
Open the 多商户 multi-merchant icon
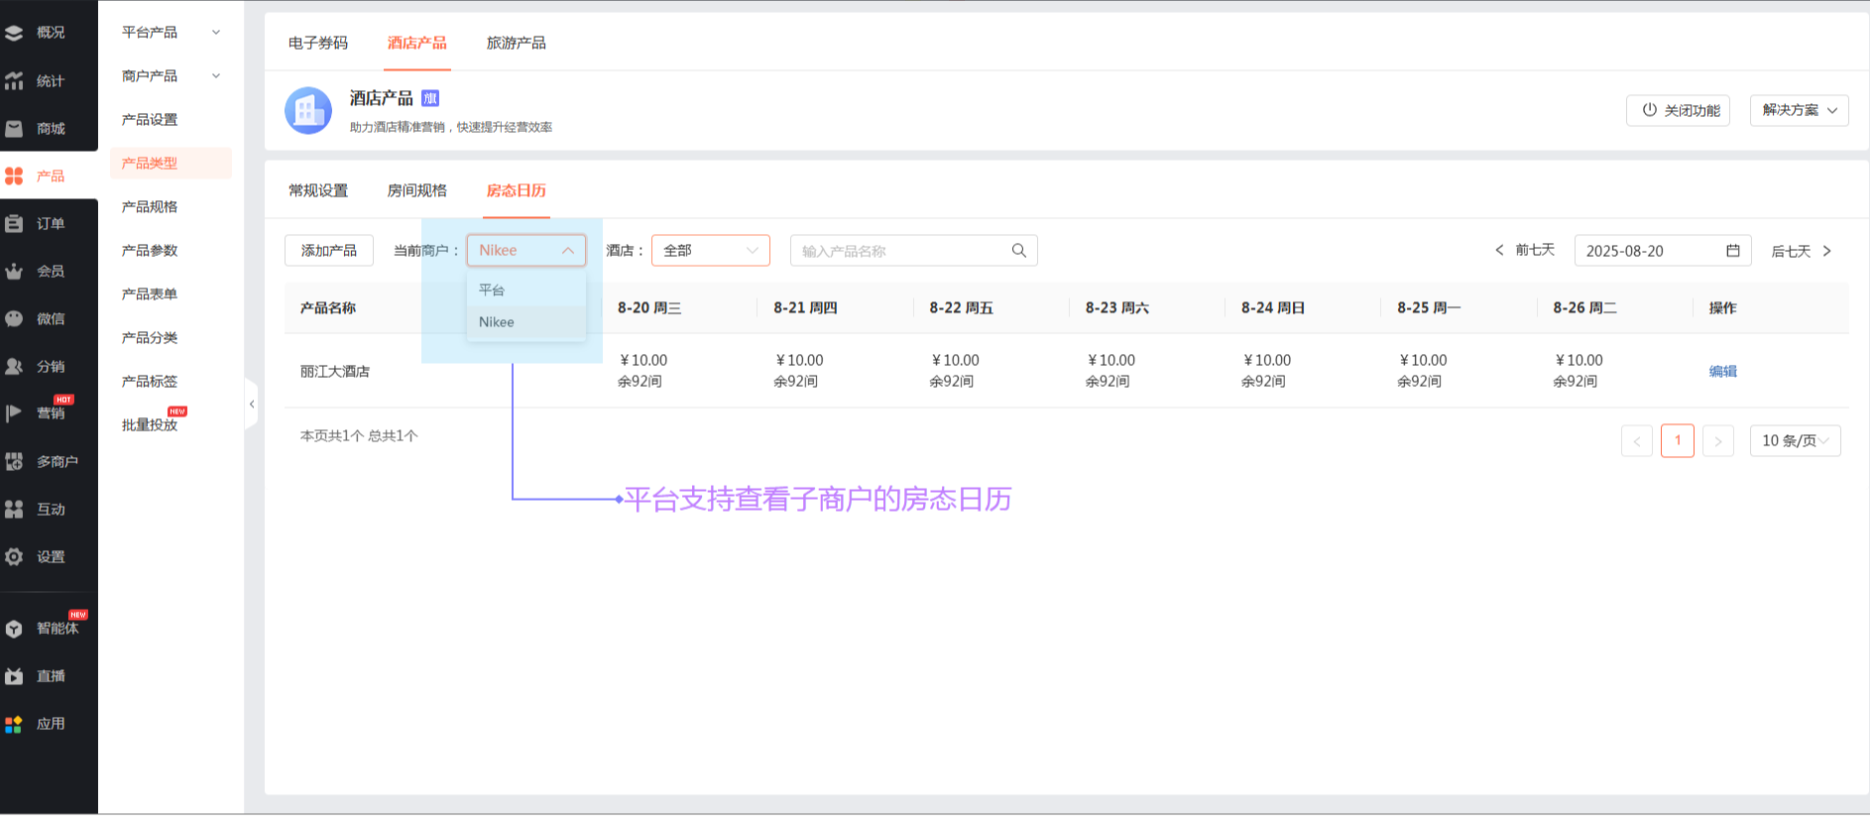(x=14, y=462)
